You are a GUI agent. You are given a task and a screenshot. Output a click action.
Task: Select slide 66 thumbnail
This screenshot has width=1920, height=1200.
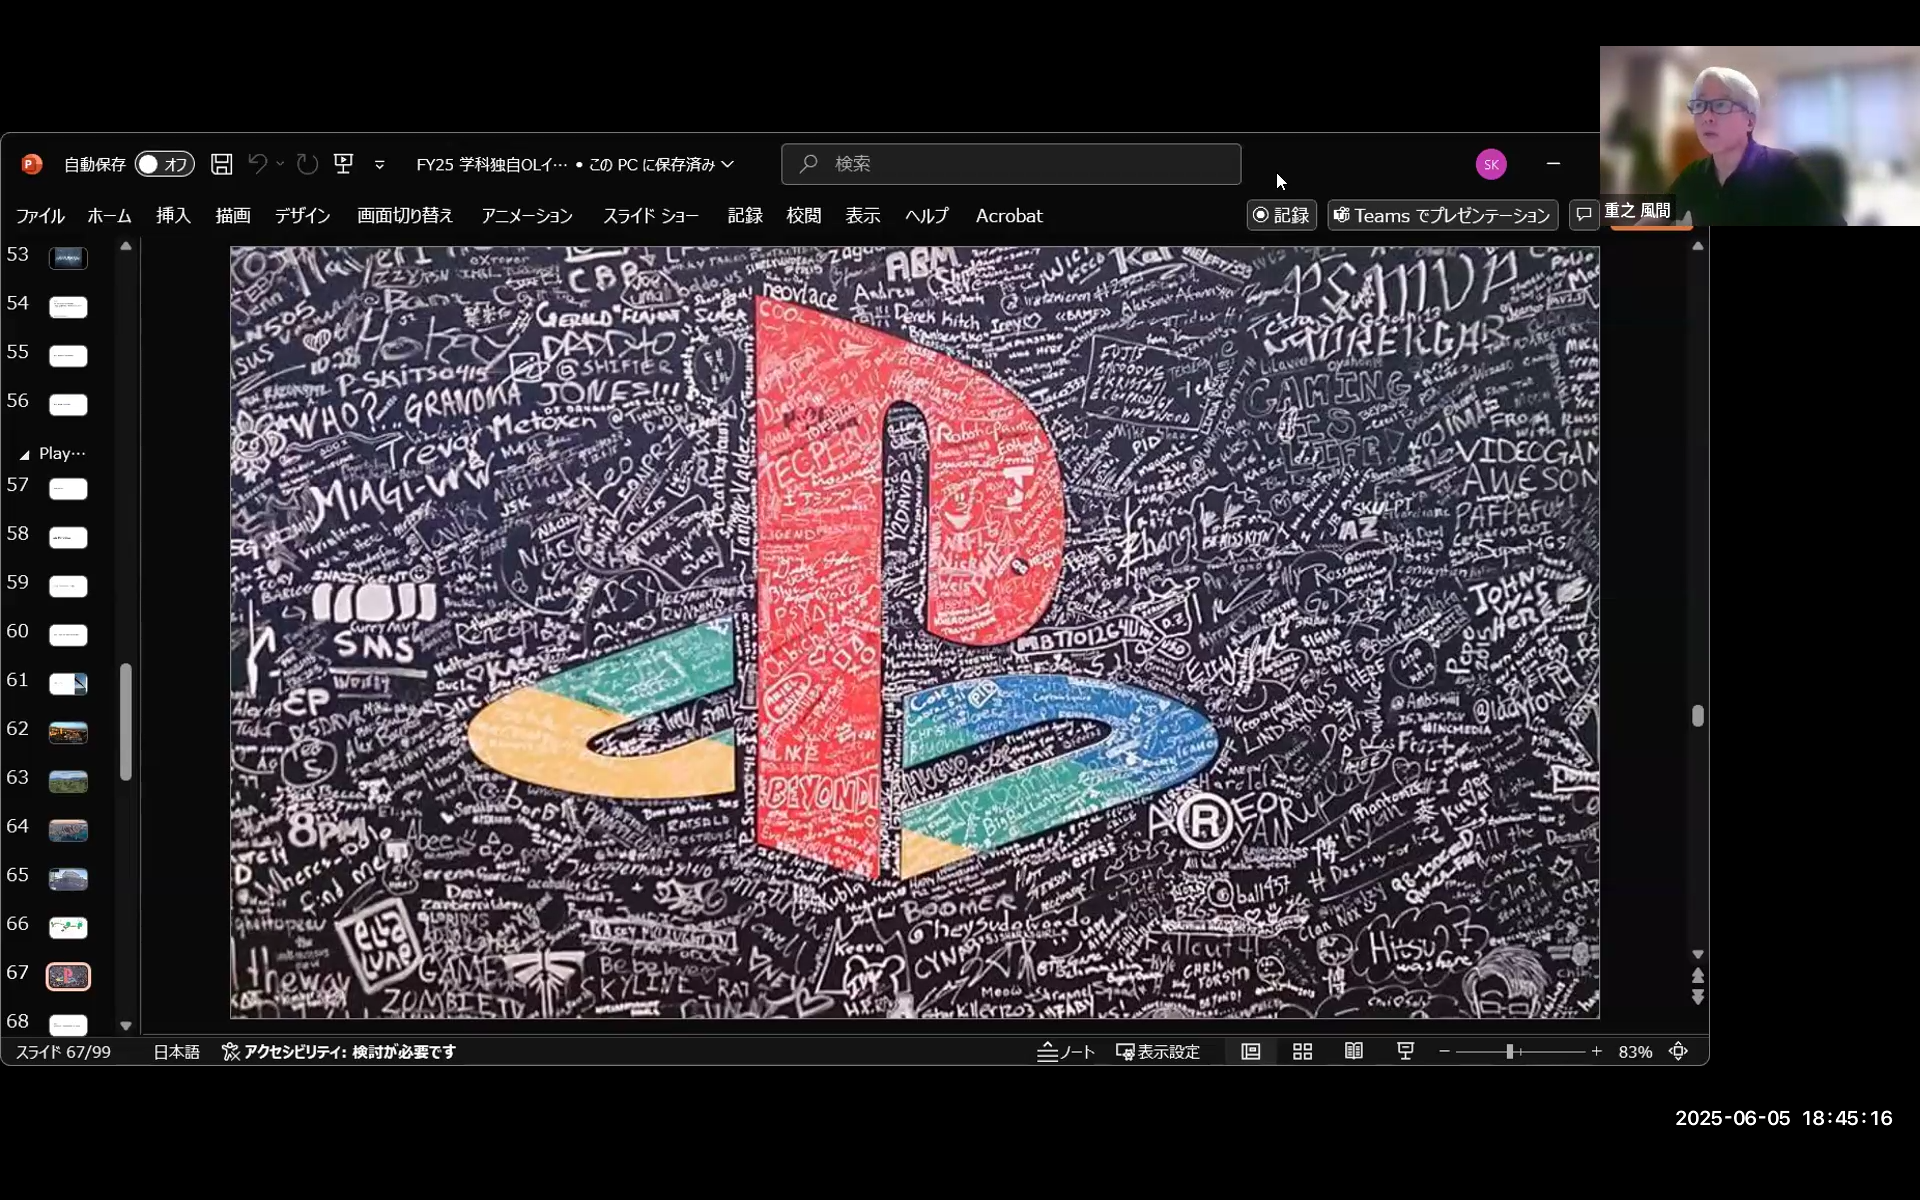click(68, 928)
